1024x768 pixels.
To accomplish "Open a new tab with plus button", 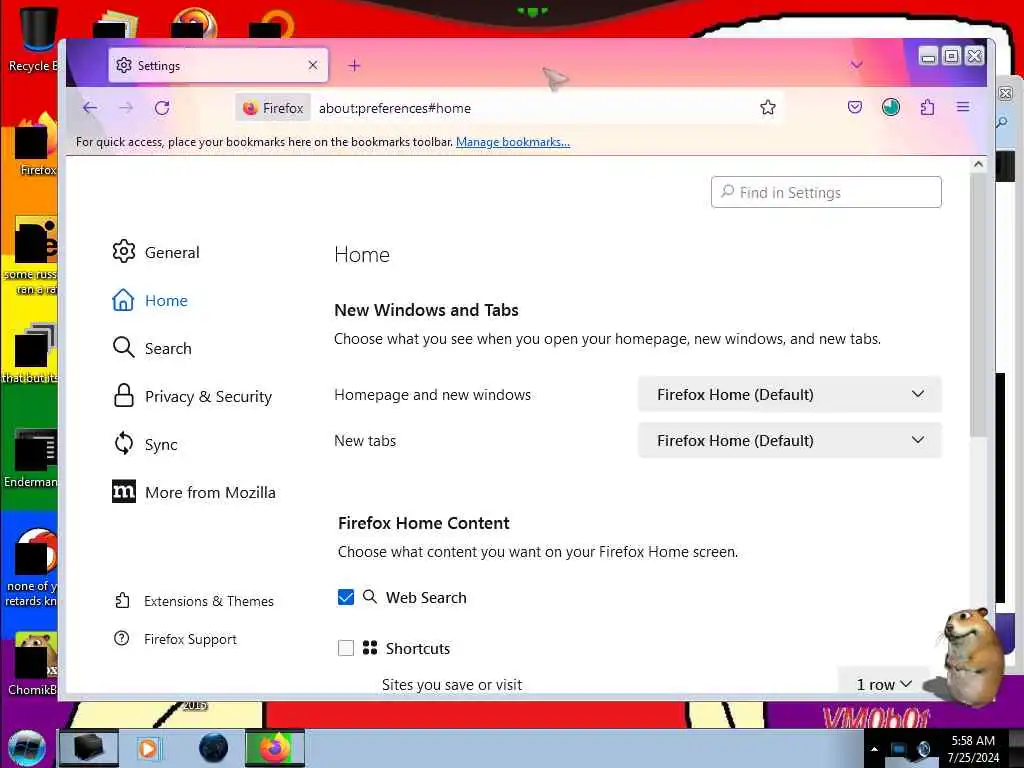I will pos(354,65).
